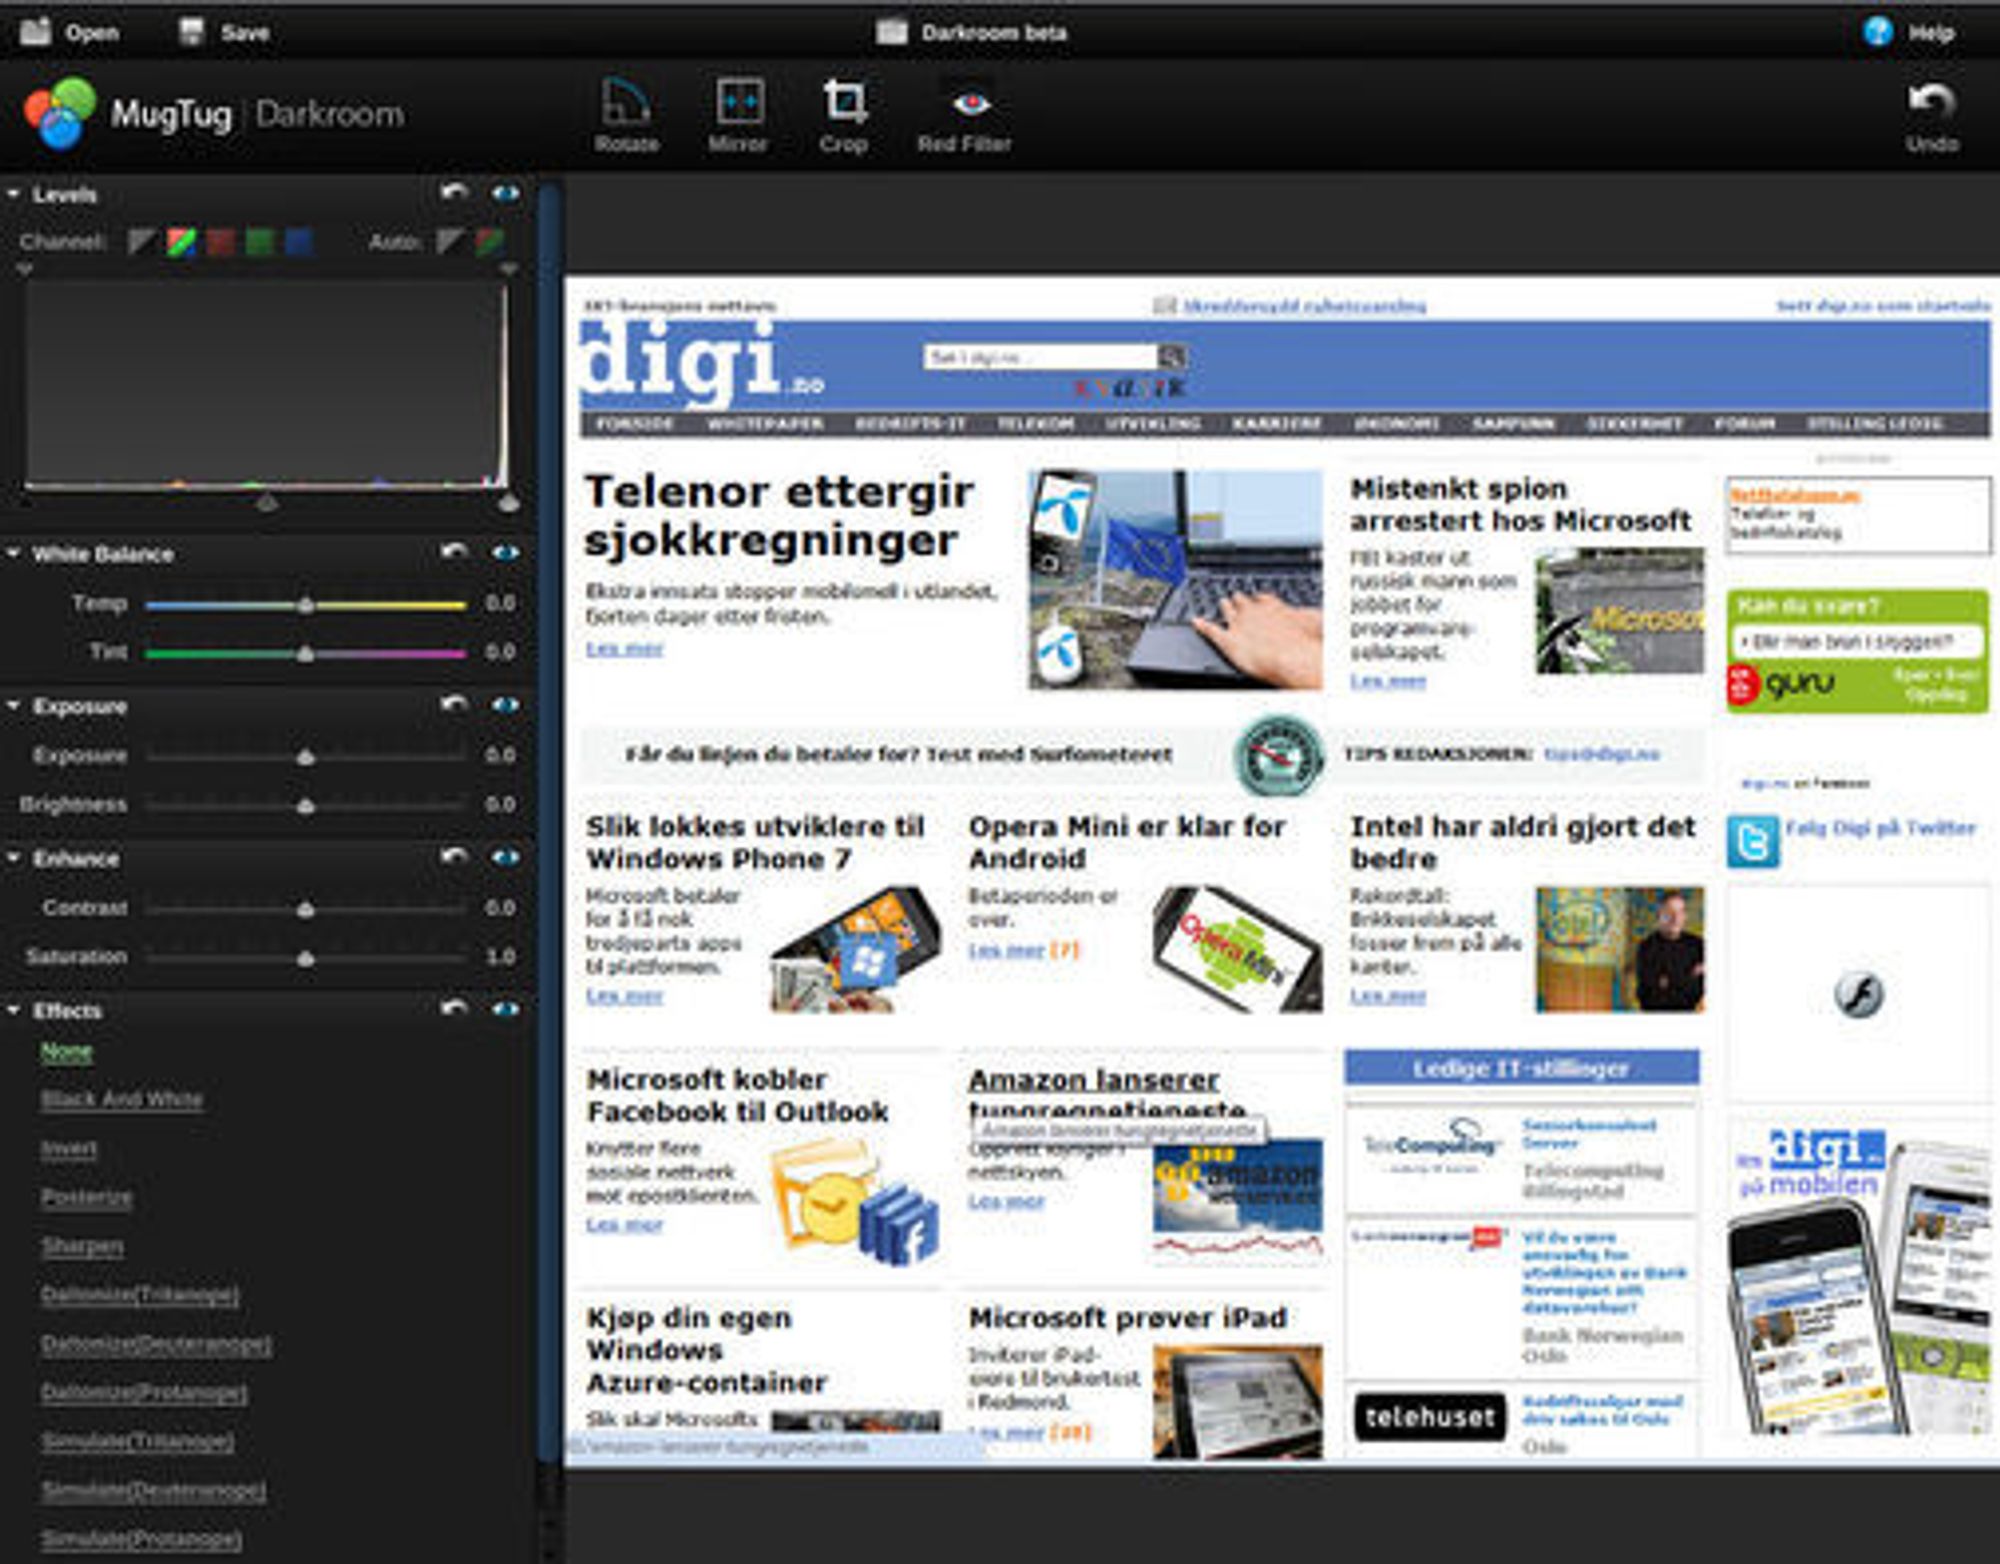This screenshot has width=2000, height=1564.
Task: Click the left panel vertical scrollbar
Action: pos(548,820)
